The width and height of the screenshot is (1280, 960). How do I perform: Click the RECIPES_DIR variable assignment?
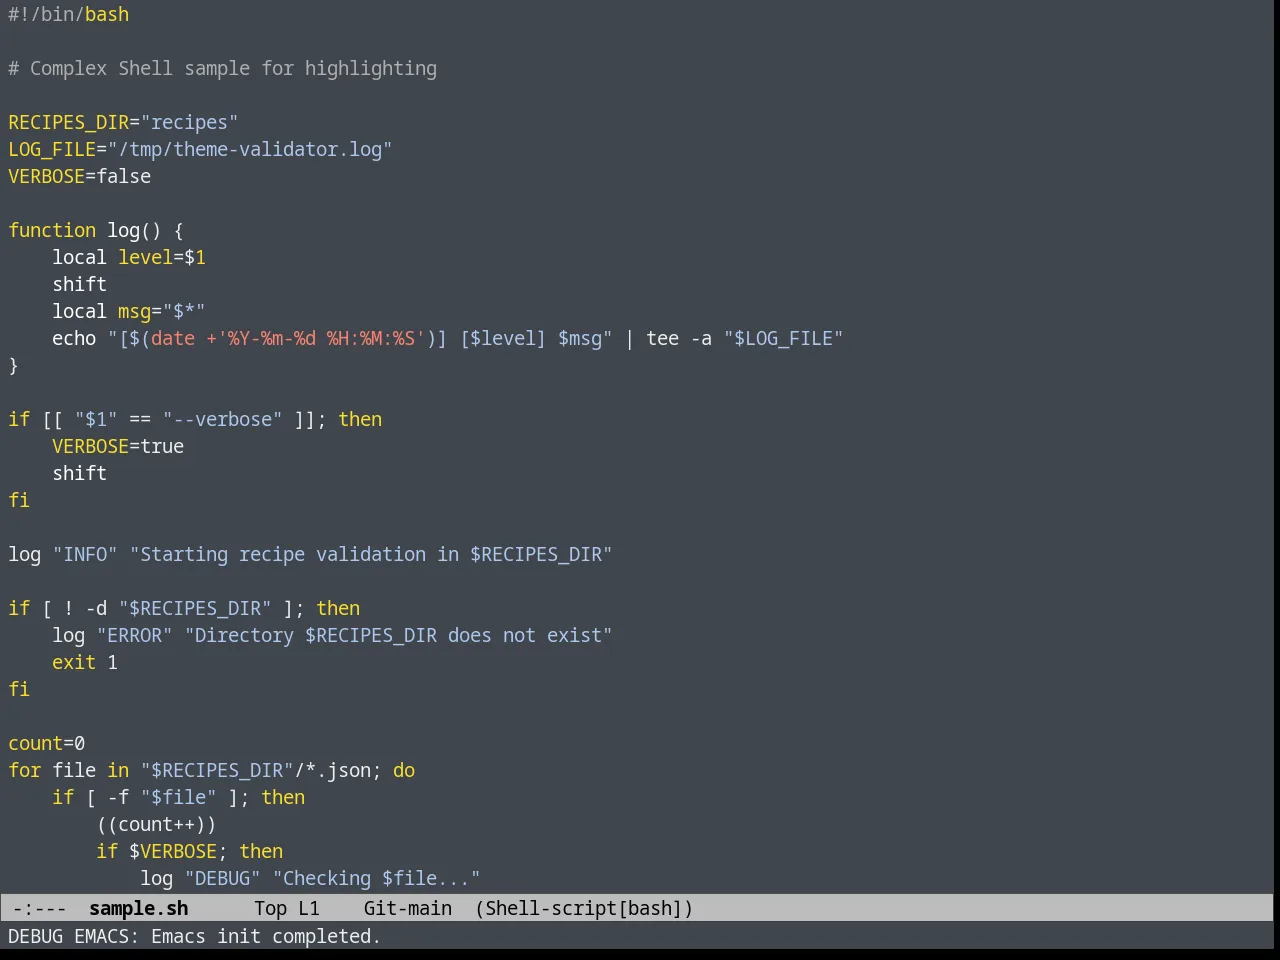coord(123,122)
